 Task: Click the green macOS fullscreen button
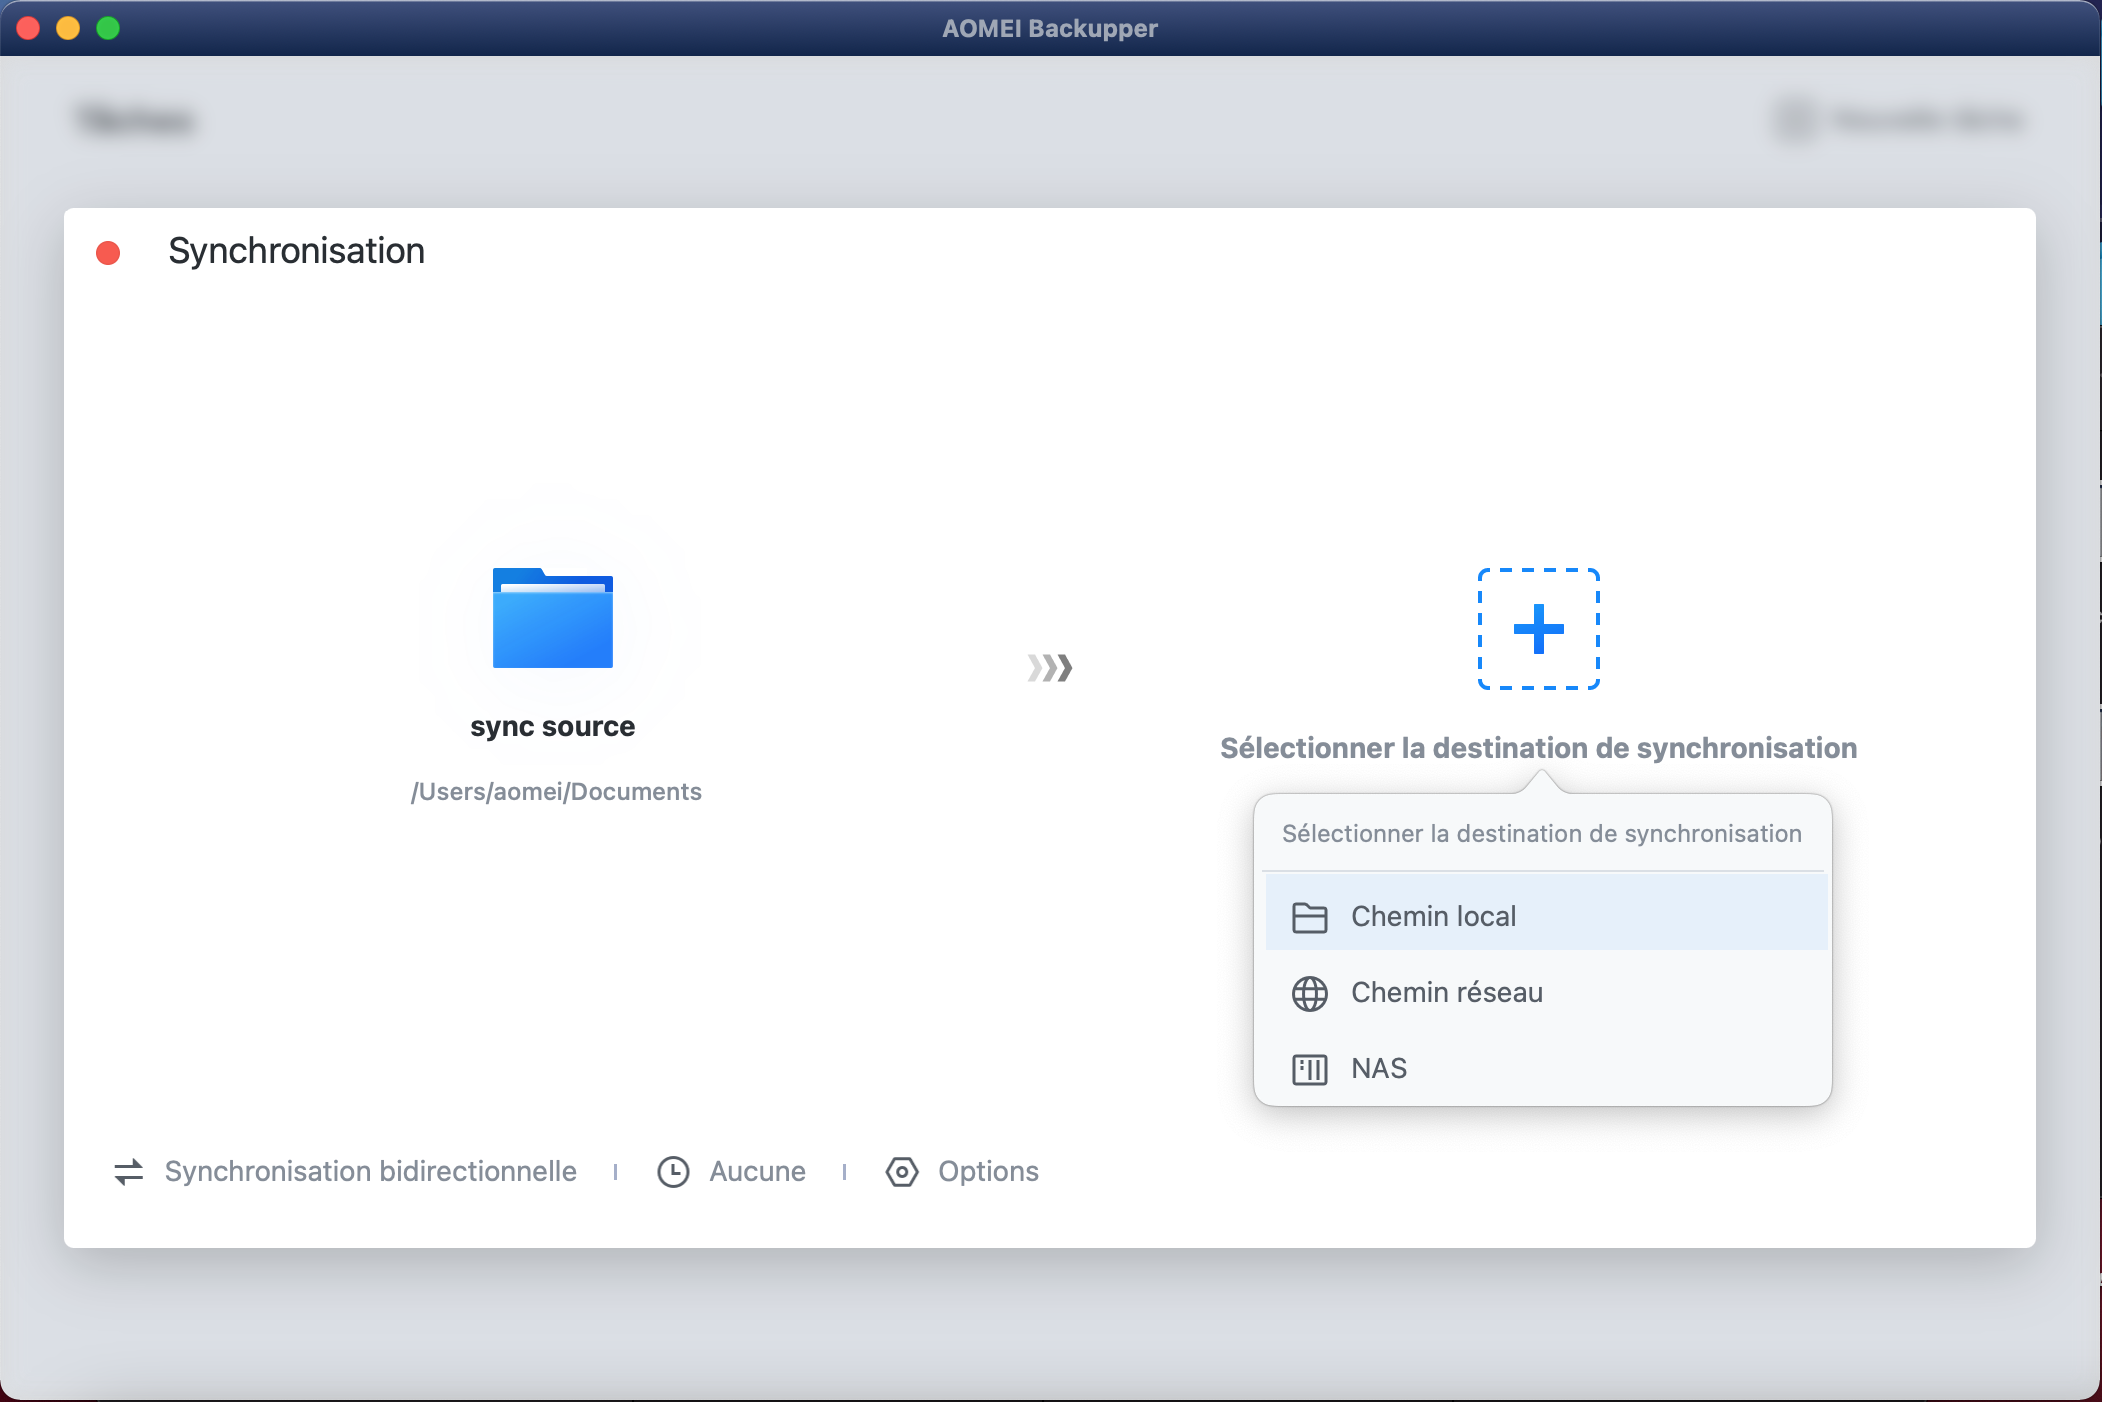[x=108, y=28]
